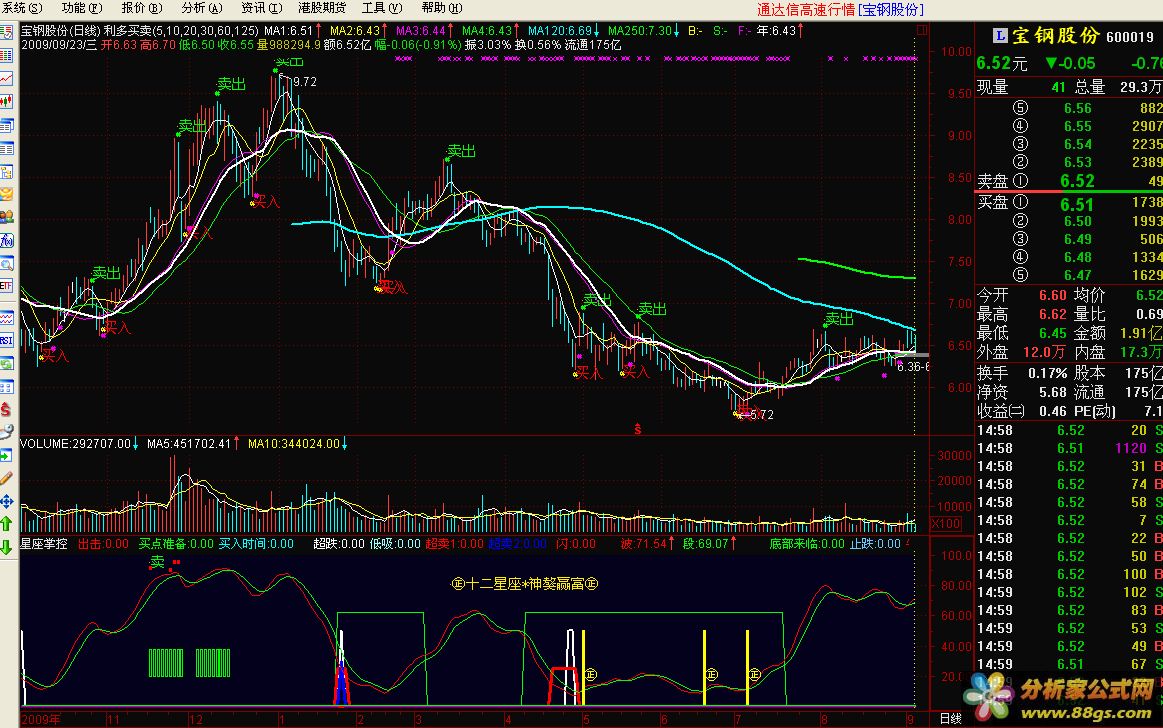Click the 星座掌控 indicator name
This screenshot has height=728, width=1163.
point(44,543)
